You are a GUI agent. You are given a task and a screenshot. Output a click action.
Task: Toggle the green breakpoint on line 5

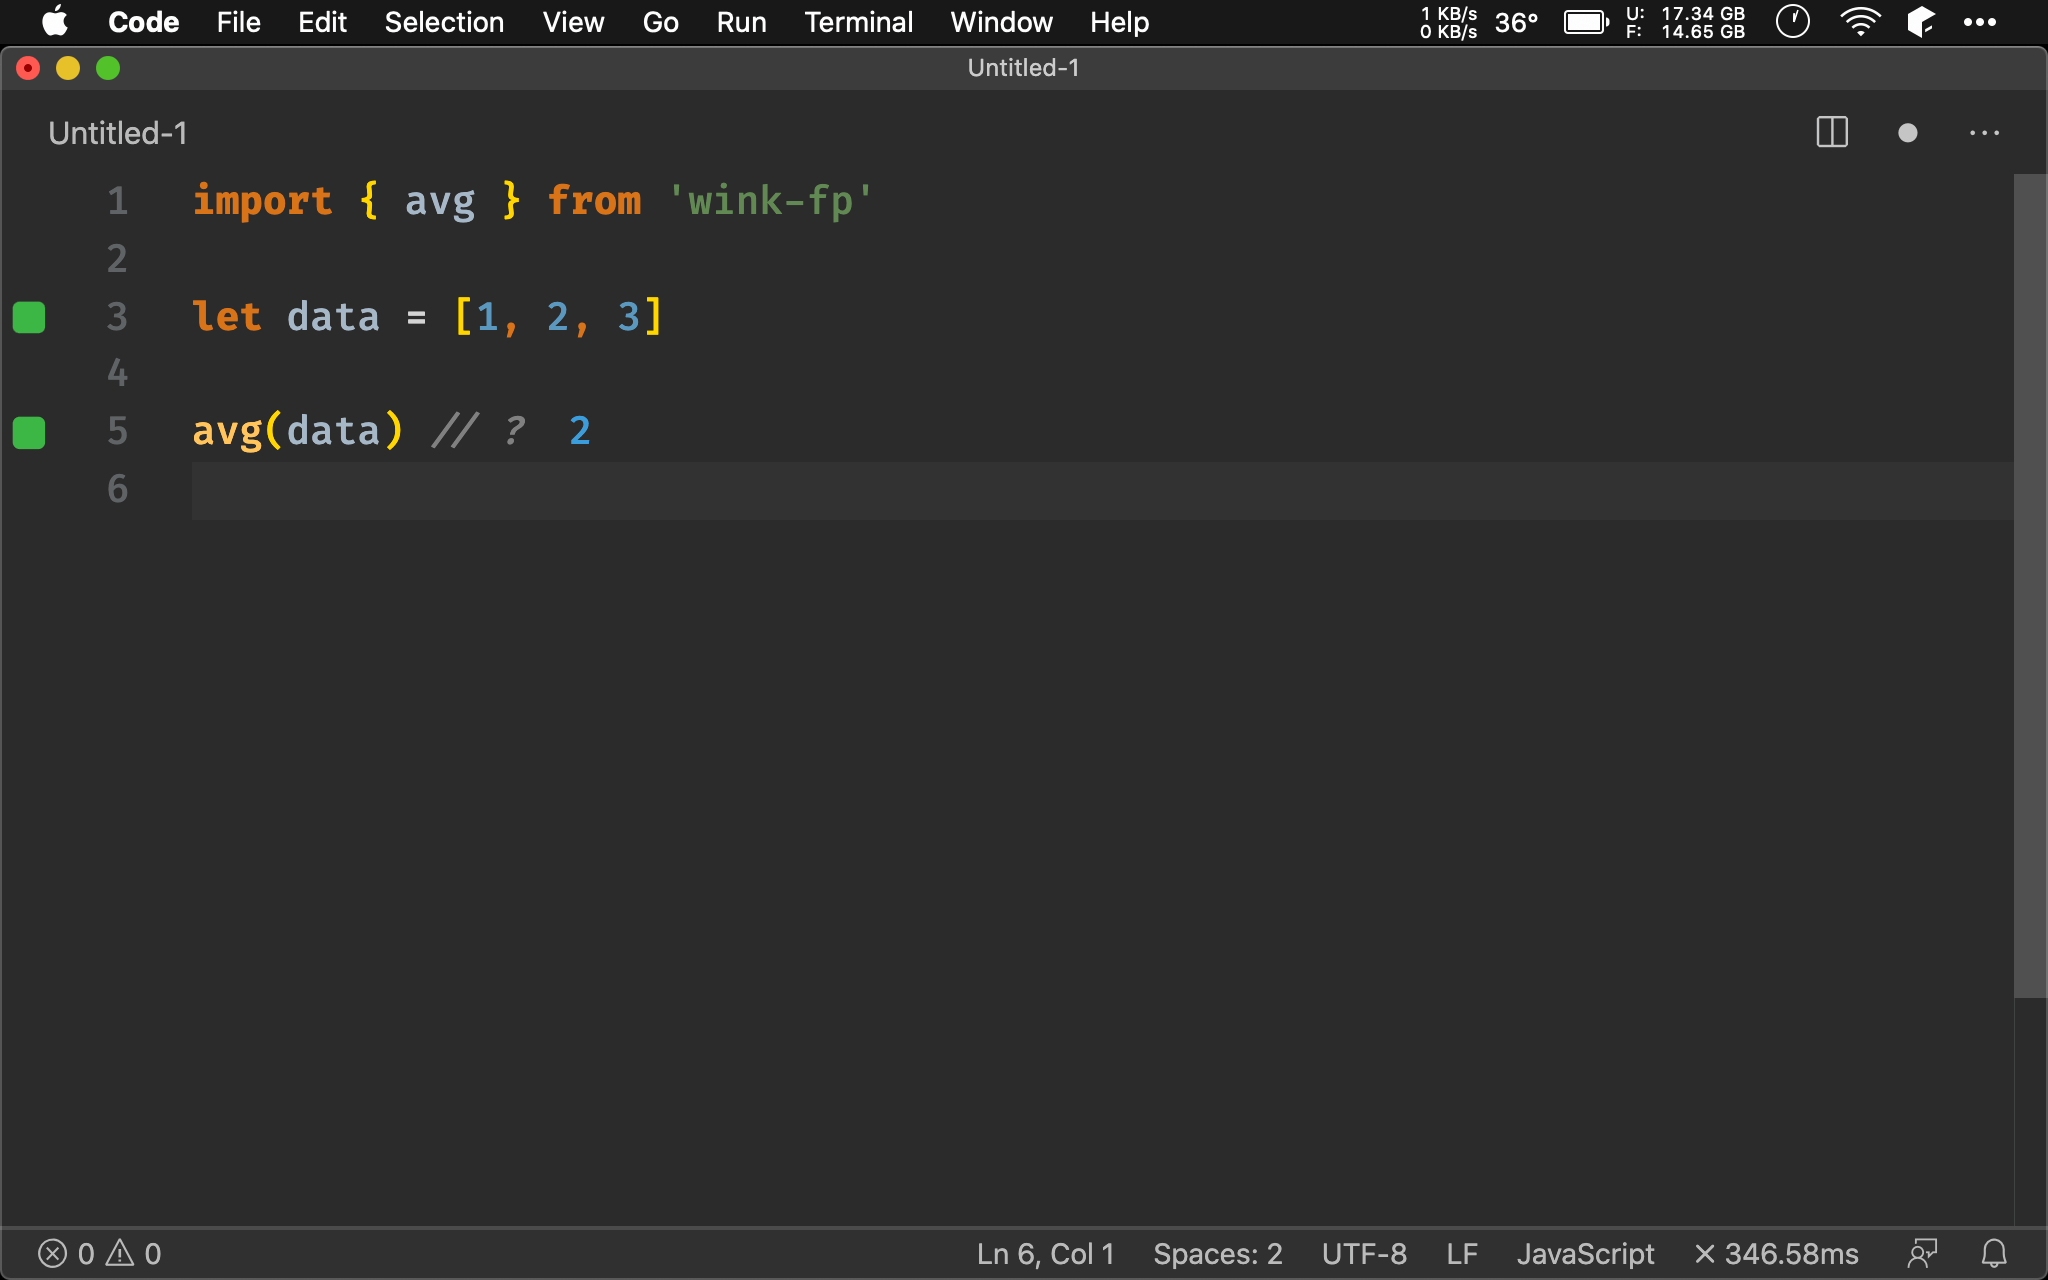point(31,432)
